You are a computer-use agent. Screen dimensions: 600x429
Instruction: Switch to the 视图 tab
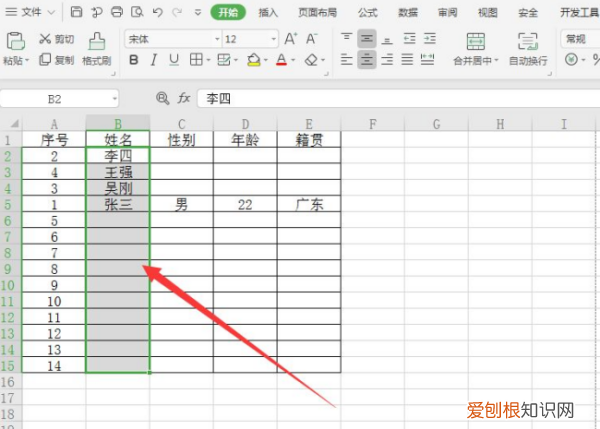click(488, 13)
